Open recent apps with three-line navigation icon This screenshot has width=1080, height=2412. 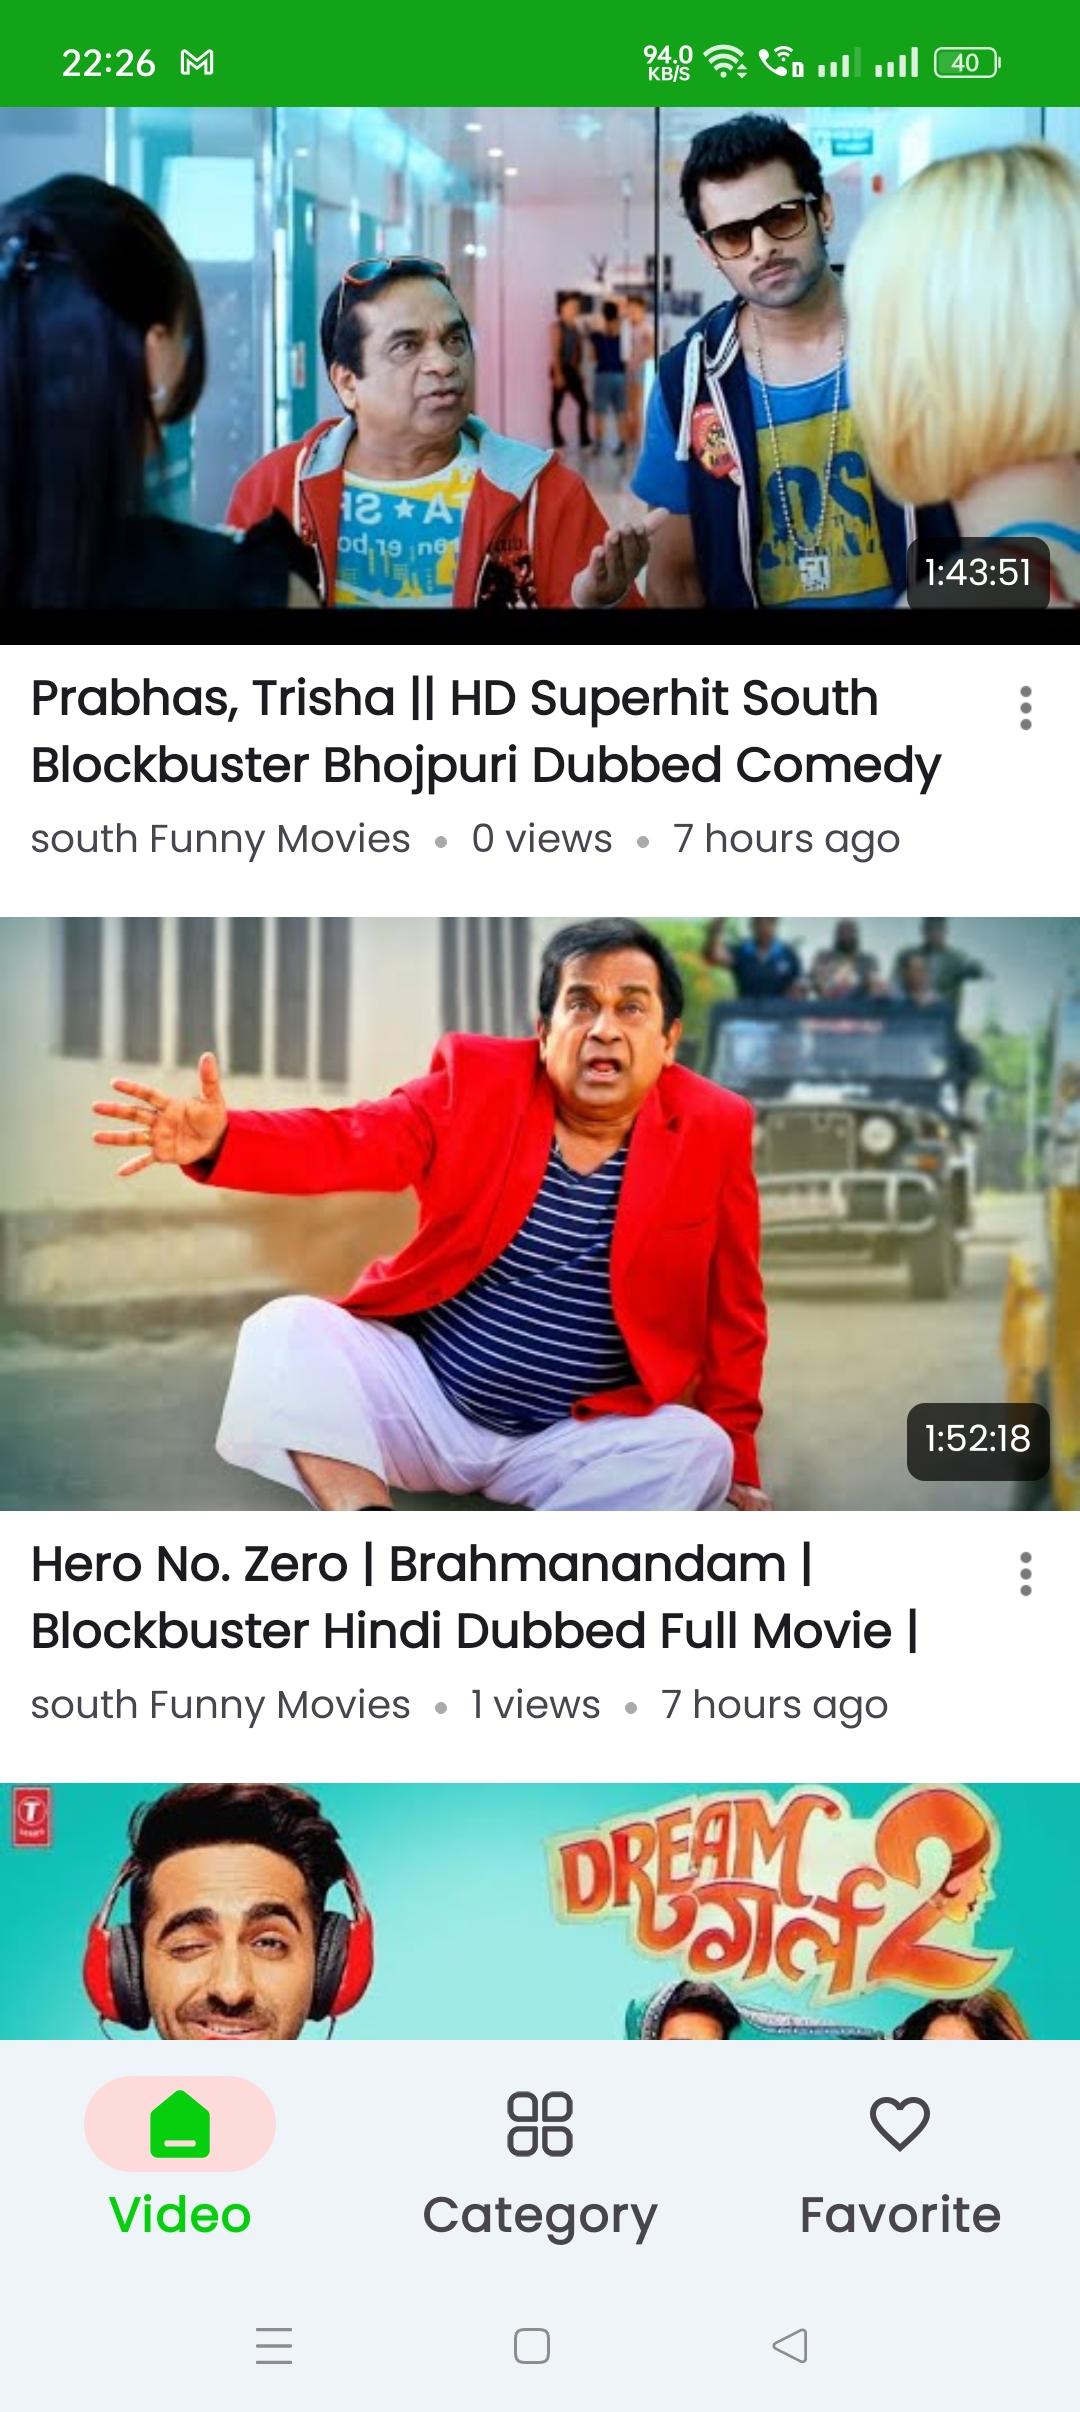click(274, 2345)
